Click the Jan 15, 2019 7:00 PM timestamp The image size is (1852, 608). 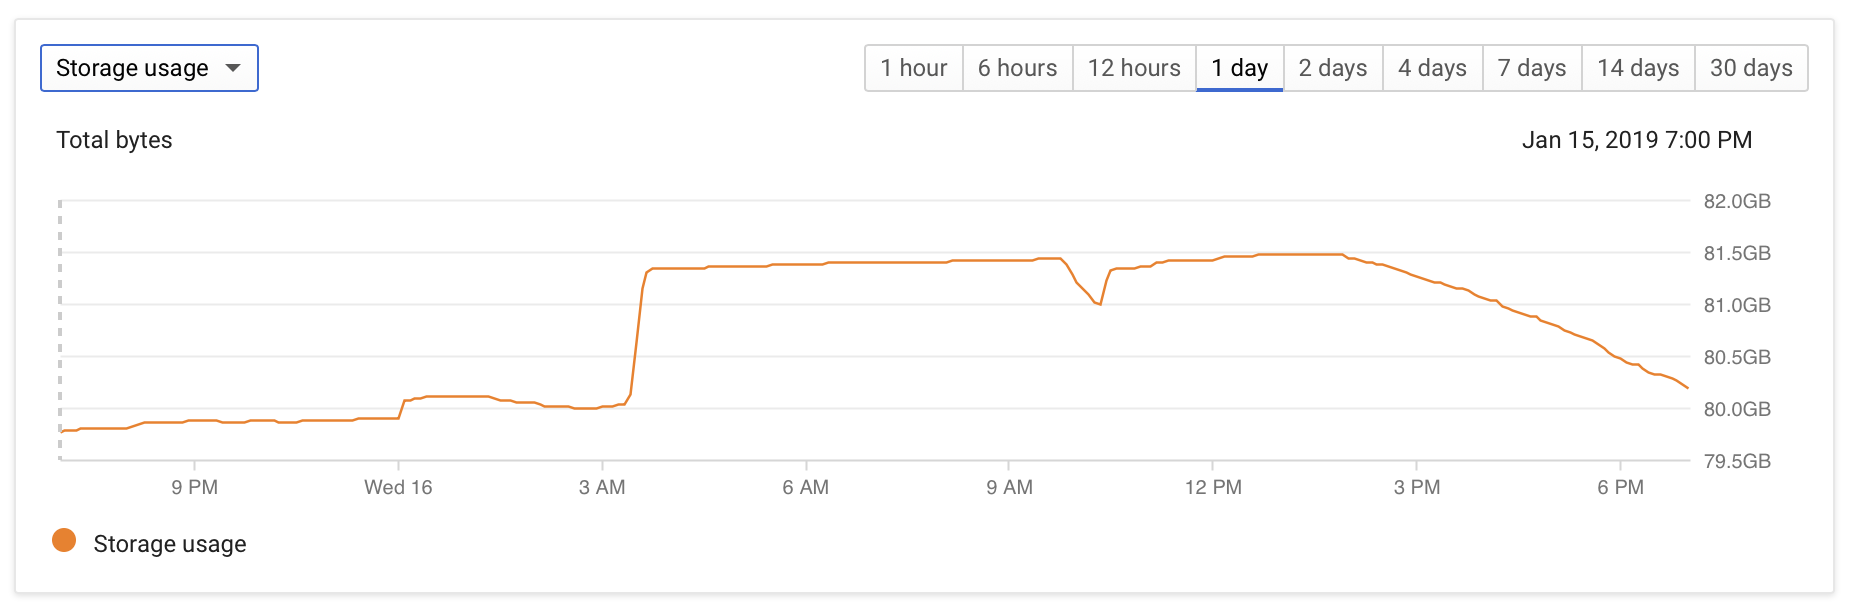click(1637, 140)
